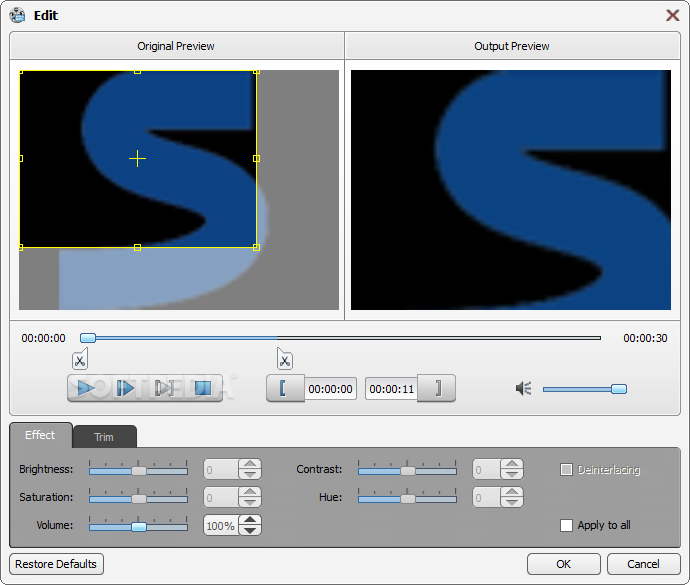The width and height of the screenshot is (690, 585).
Task: Decrease Contrast value with down arrow
Action: pyautogui.click(x=512, y=474)
